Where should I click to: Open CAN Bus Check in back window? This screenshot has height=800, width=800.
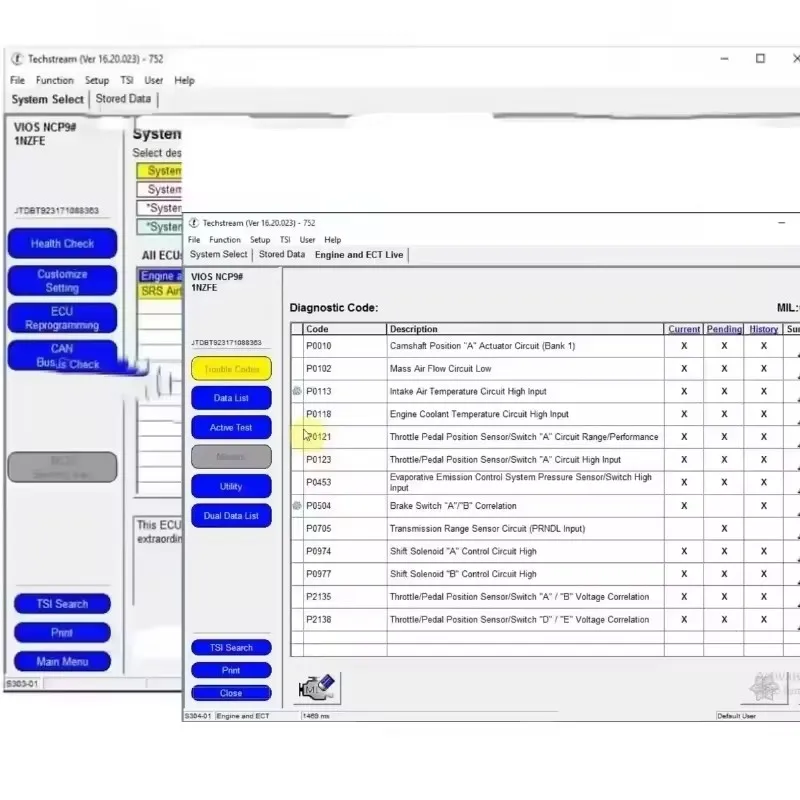pyautogui.click(x=62, y=356)
